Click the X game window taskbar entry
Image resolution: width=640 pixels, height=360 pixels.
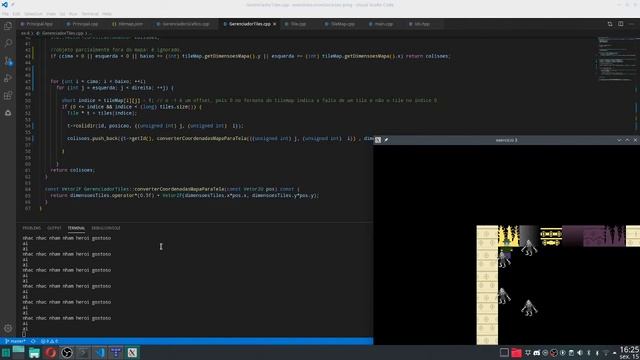click(x=132, y=353)
